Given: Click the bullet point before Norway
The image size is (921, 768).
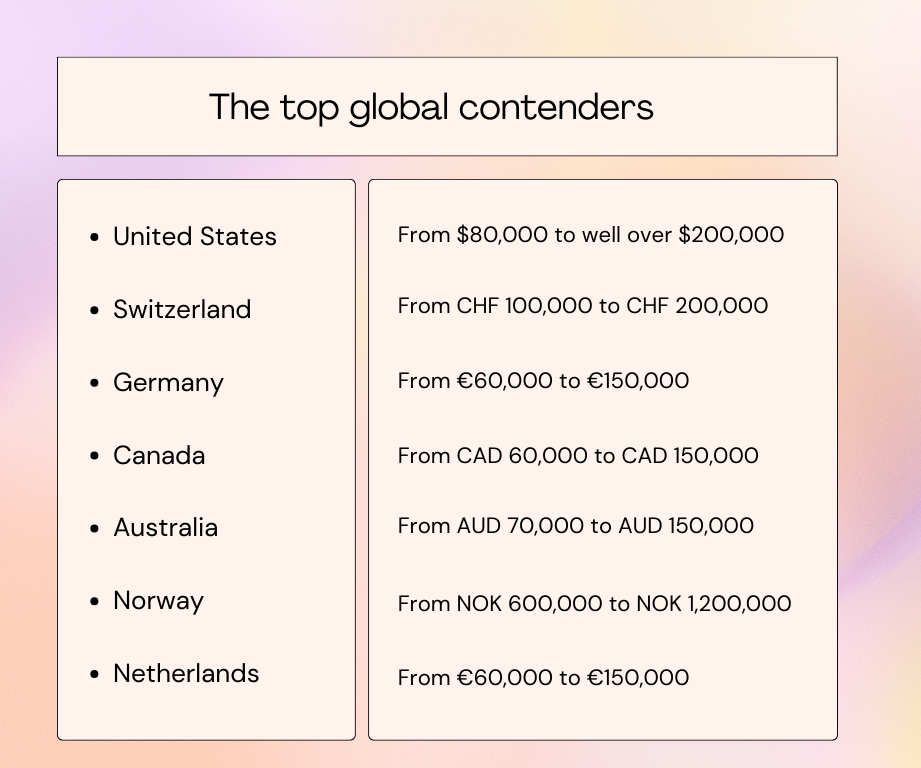Looking at the screenshot, I should [x=95, y=601].
